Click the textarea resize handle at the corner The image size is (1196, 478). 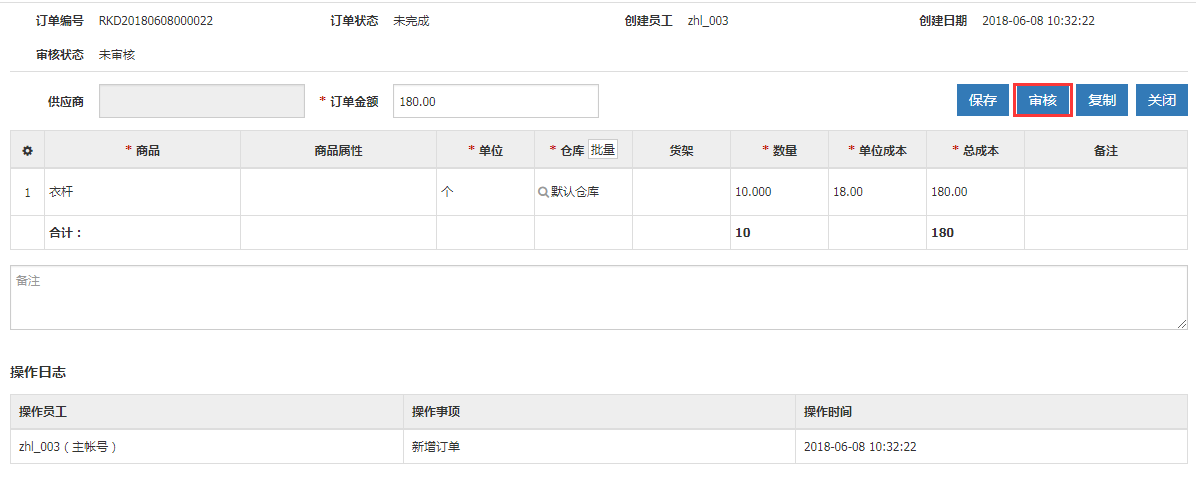1182,324
